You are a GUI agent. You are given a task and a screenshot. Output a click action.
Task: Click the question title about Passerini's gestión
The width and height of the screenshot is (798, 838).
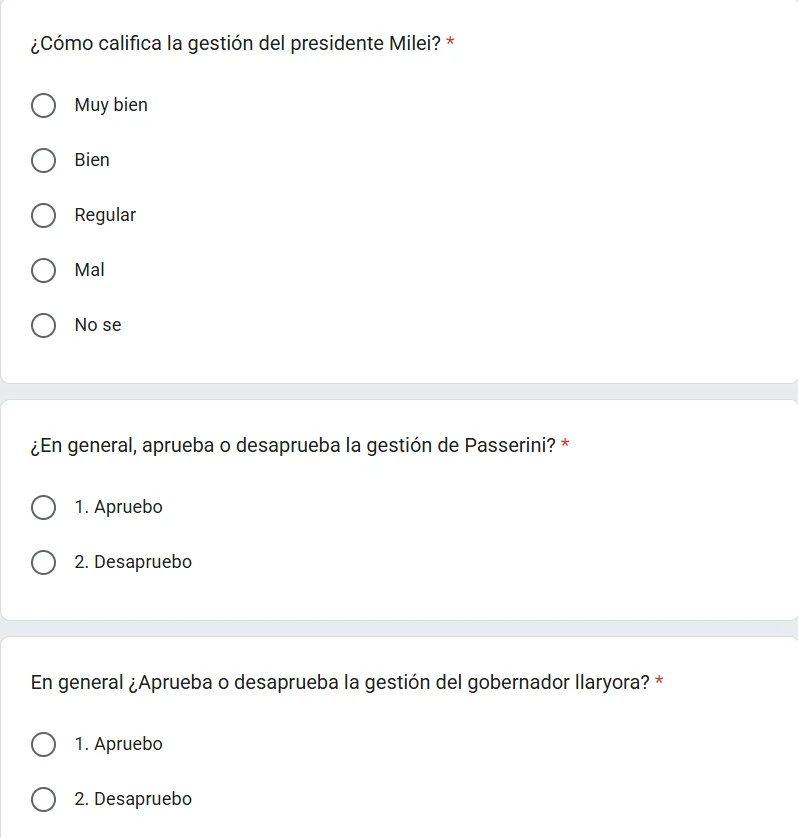click(293, 446)
